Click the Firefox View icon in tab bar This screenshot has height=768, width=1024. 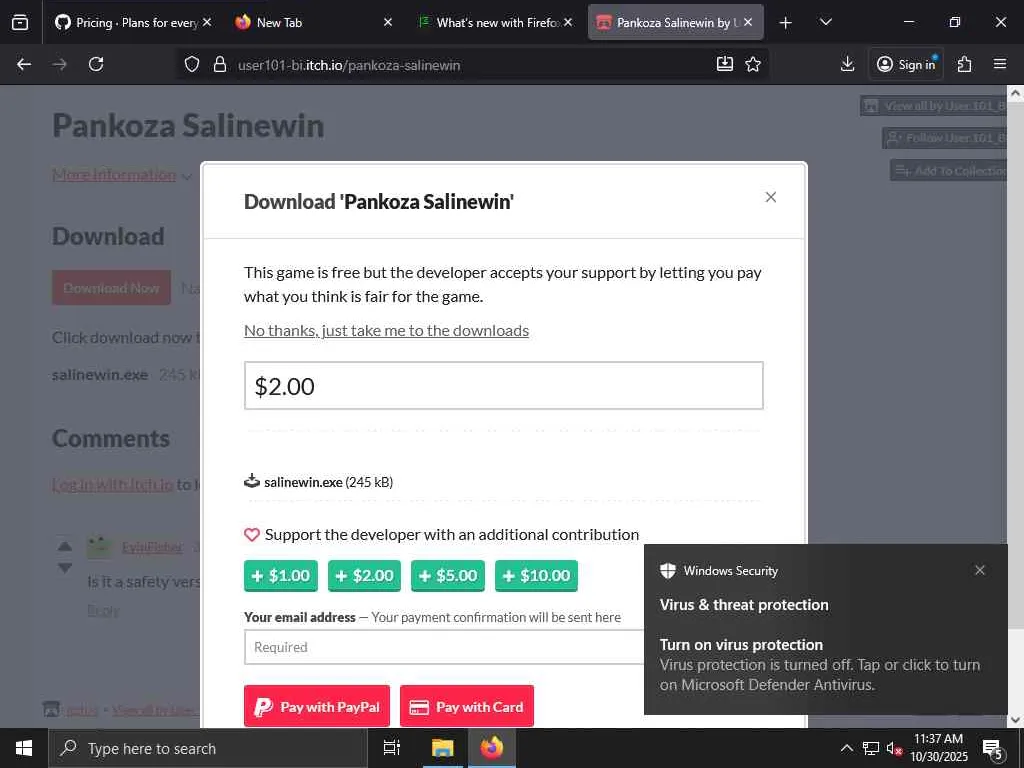click(20, 22)
